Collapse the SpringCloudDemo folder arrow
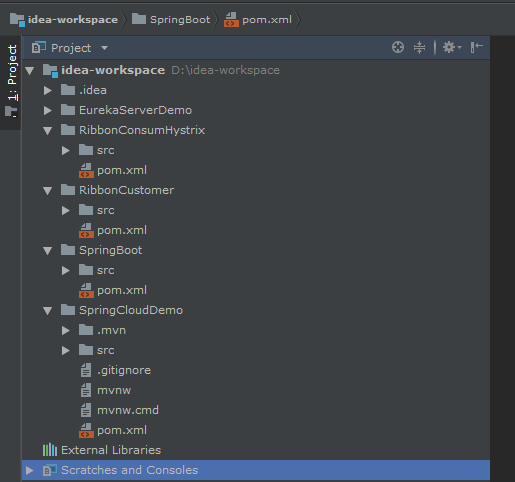This screenshot has width=515, height=482. coord(48,311)
